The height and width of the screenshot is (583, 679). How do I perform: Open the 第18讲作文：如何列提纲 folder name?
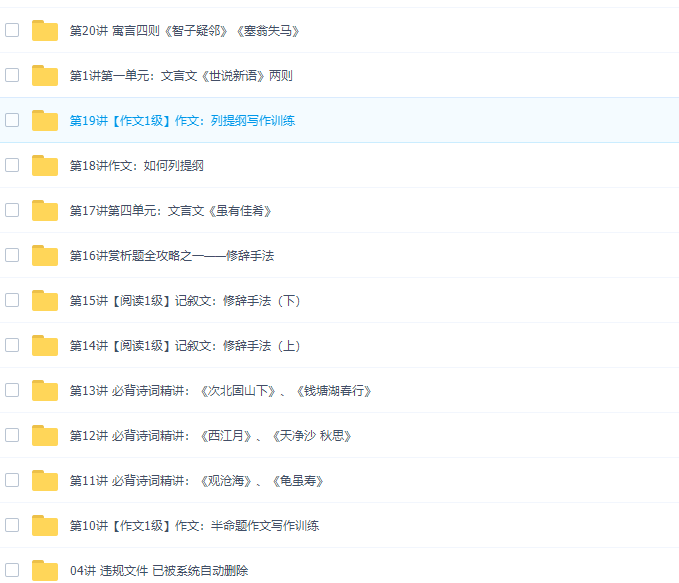(136, 166)
